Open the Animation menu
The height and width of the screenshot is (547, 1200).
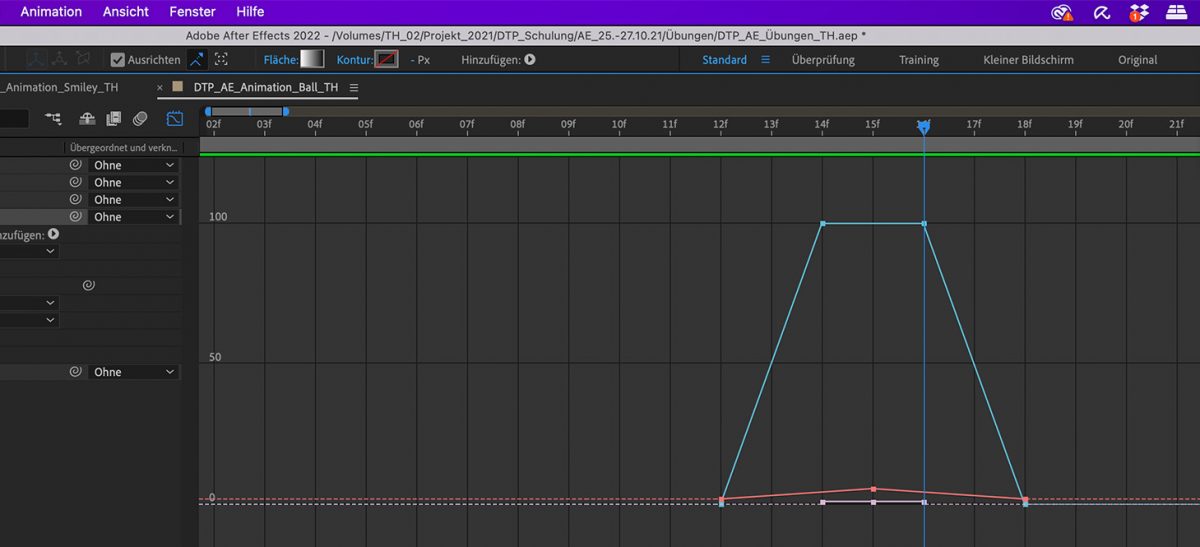pyautogui.click(x=51, y=12)
